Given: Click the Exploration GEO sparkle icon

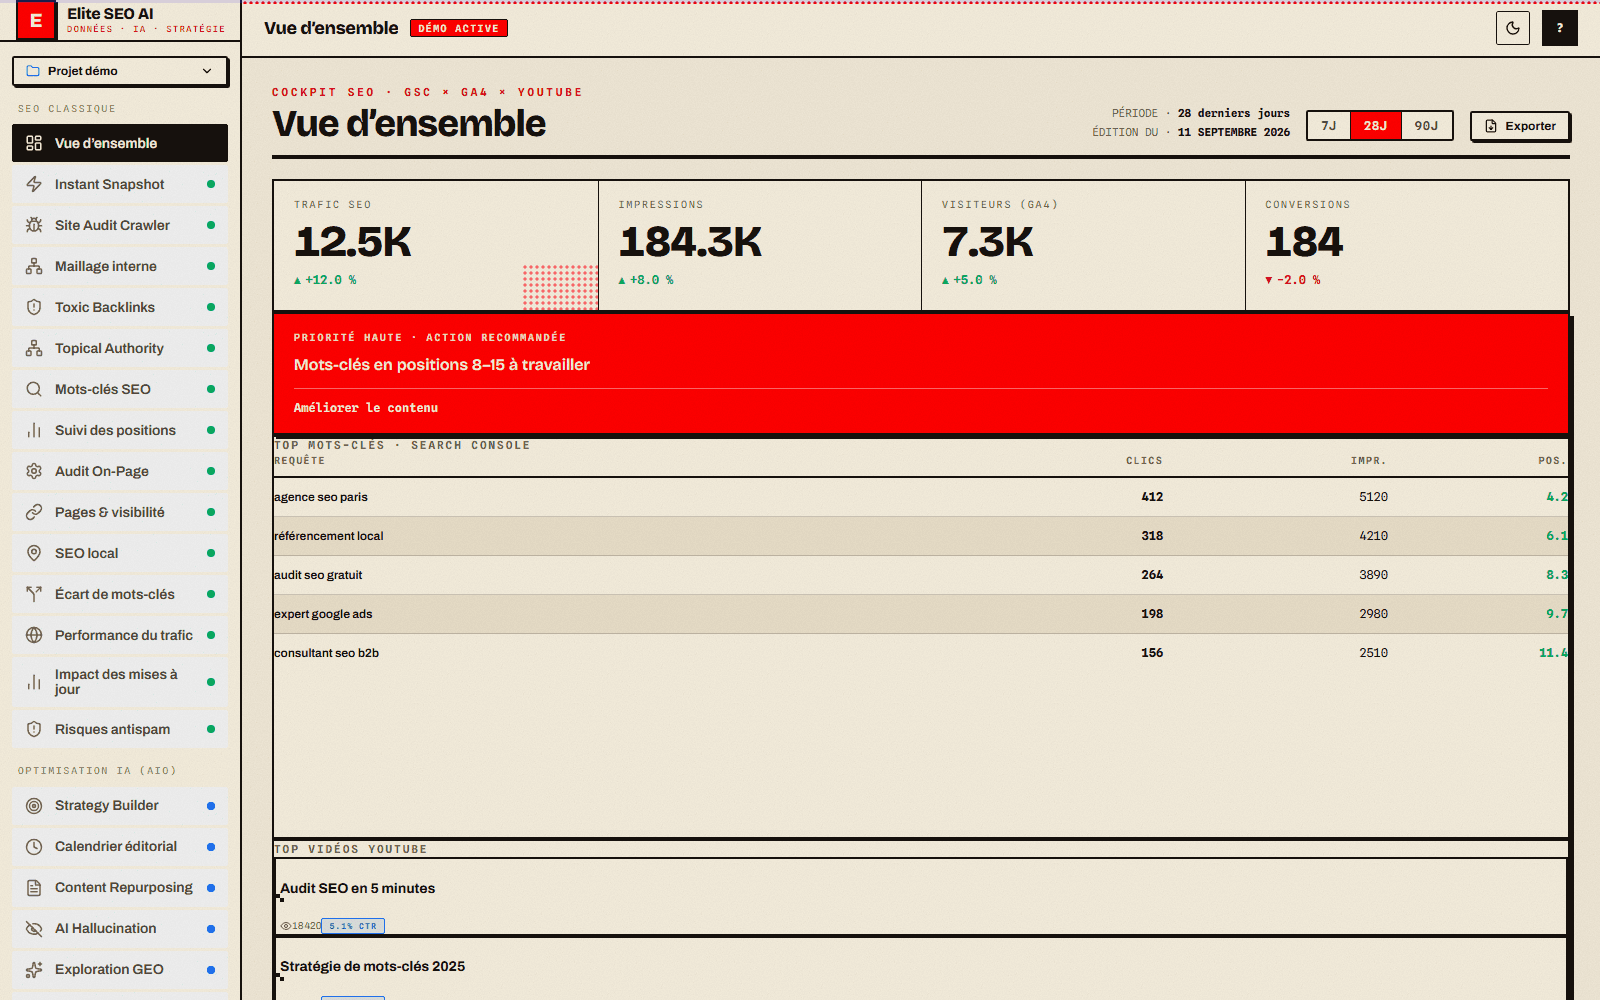Looking at the screenshot, I should 34,970.
